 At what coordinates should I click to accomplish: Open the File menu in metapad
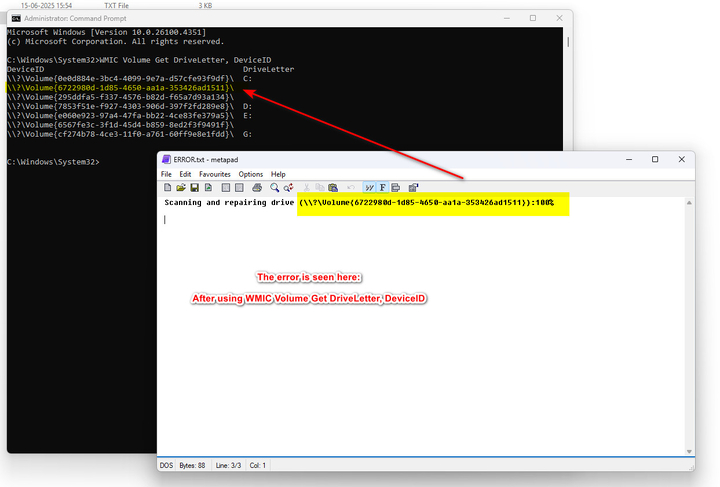166,174
